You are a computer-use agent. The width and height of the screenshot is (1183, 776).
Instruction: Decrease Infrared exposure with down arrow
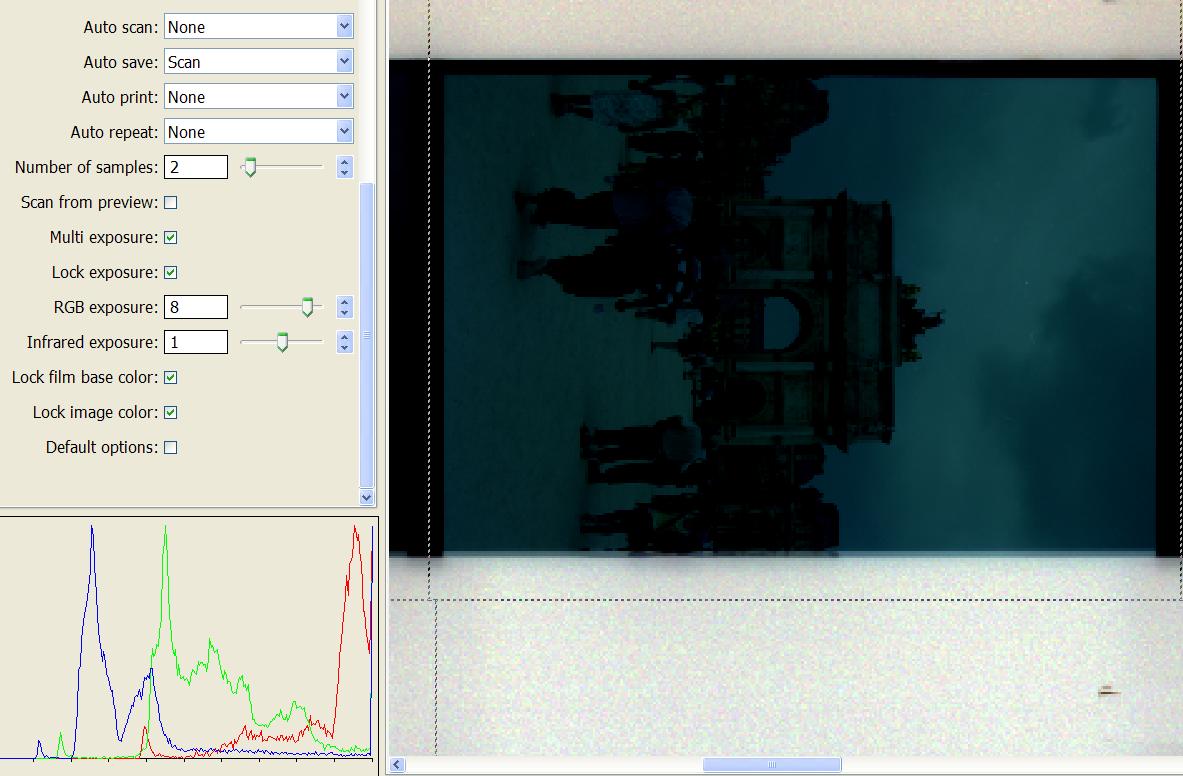345,348
